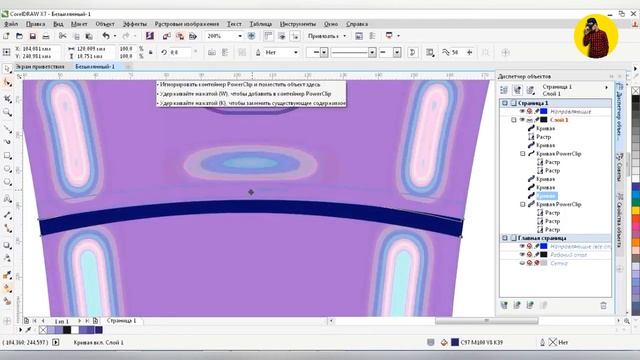Toggle Show Object Properties in Object Manager
This screenshot has height=360, width=640.
[x=504, y=90]
